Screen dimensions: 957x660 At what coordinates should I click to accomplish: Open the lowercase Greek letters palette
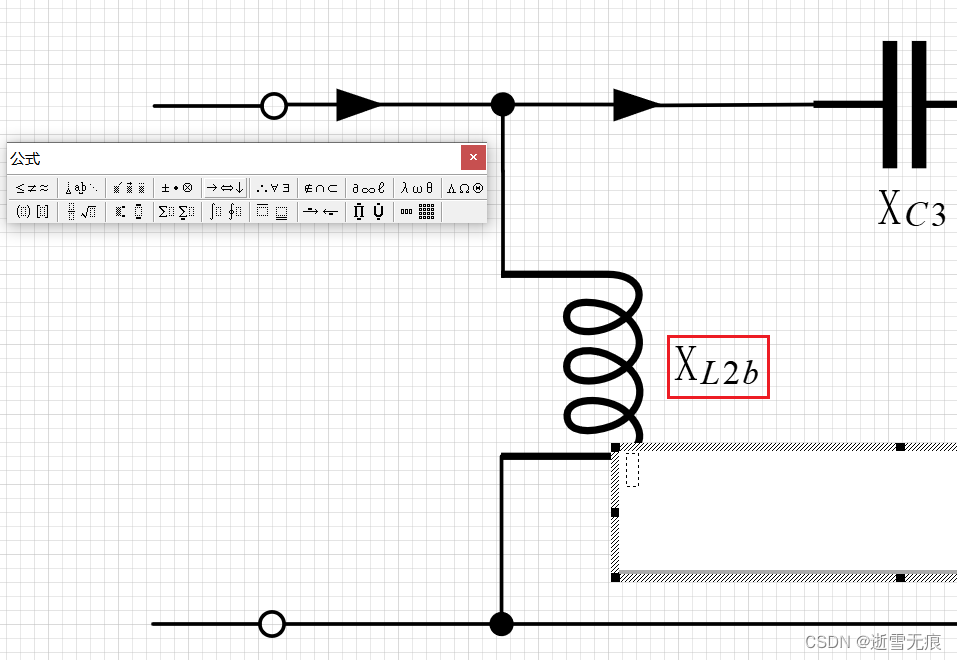click(x=416, y=187)
